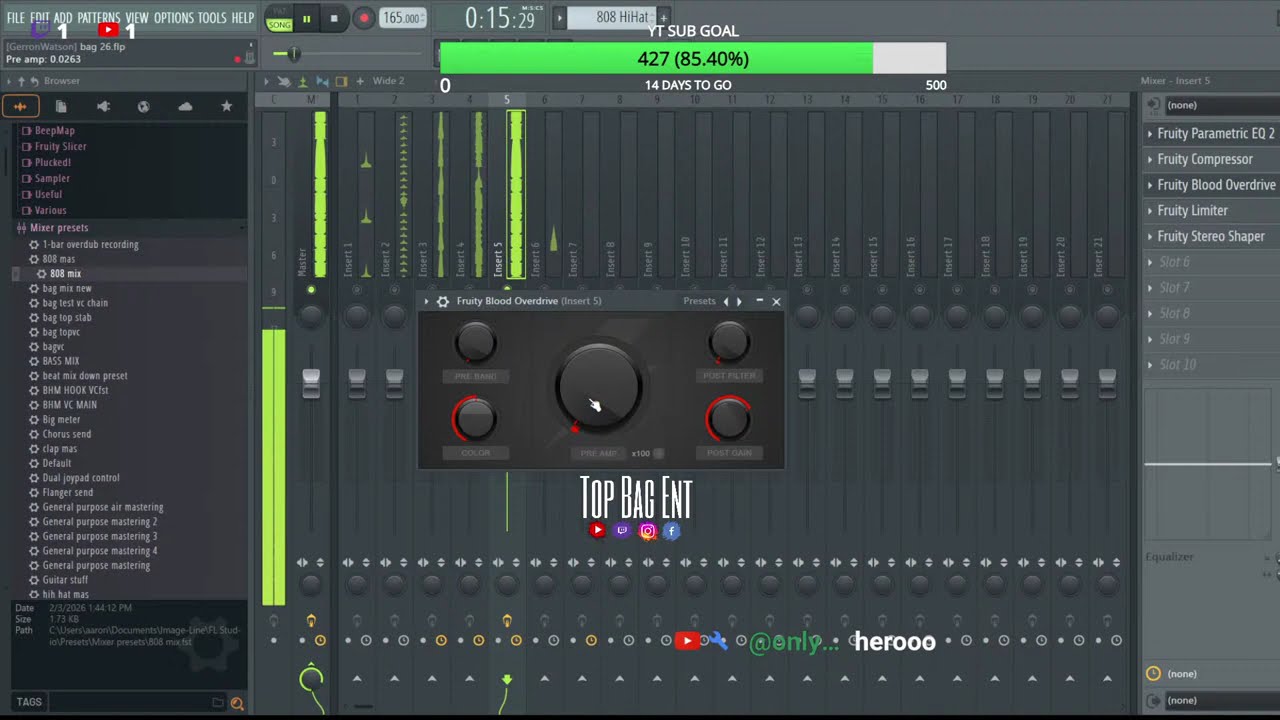Click the orange square icon in mixer toolbar

pyautogui.click(x=341, y=81)
